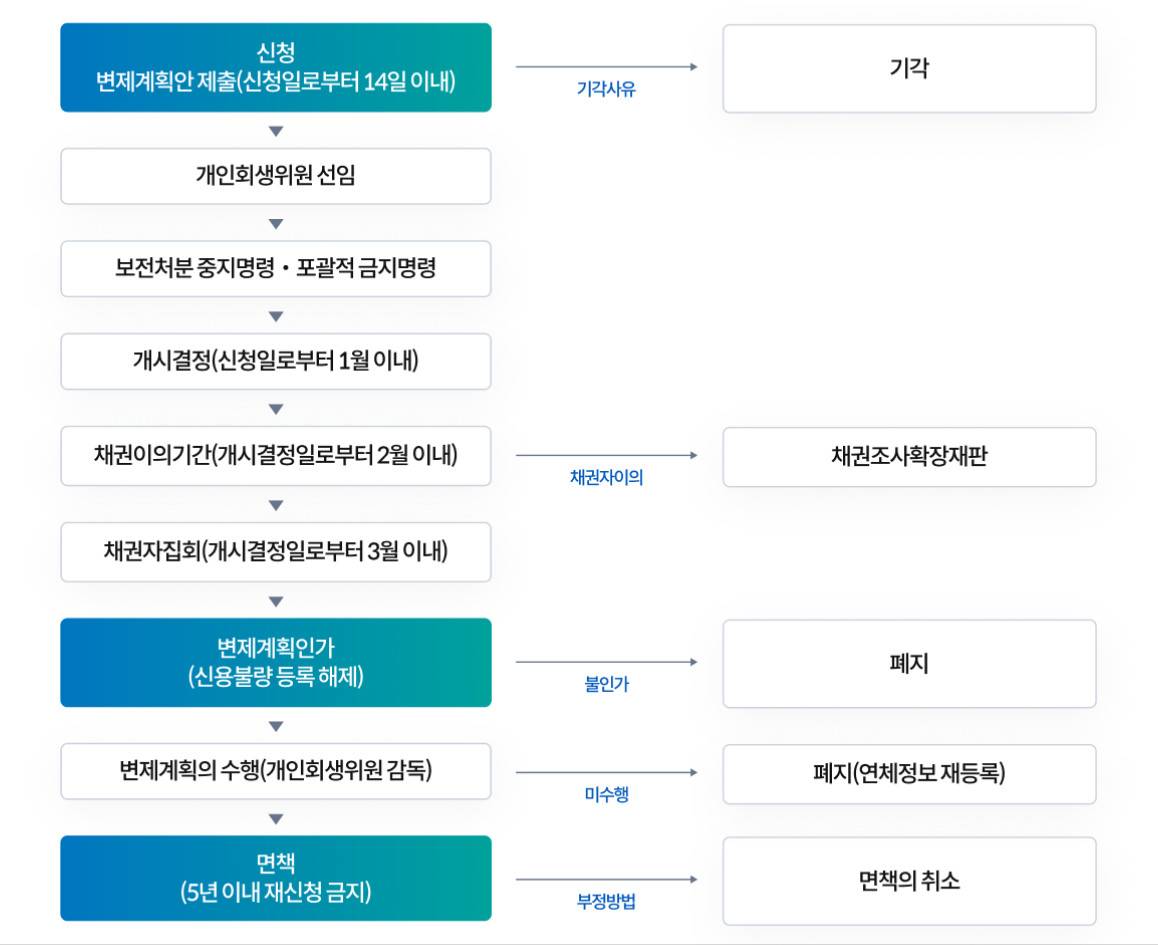
Task: Click the 개인회생위원 선임 step box
Action: coord(276,176)
